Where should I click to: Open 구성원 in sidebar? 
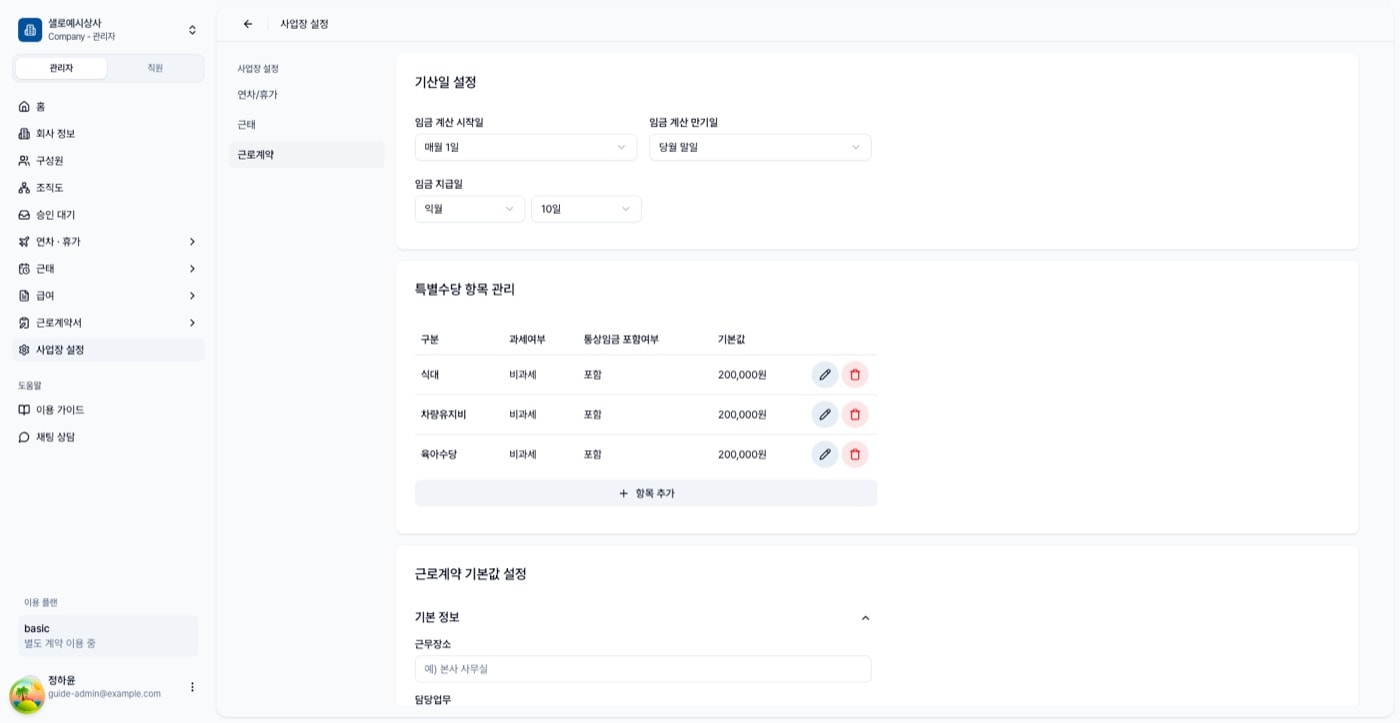coord(108,160)
